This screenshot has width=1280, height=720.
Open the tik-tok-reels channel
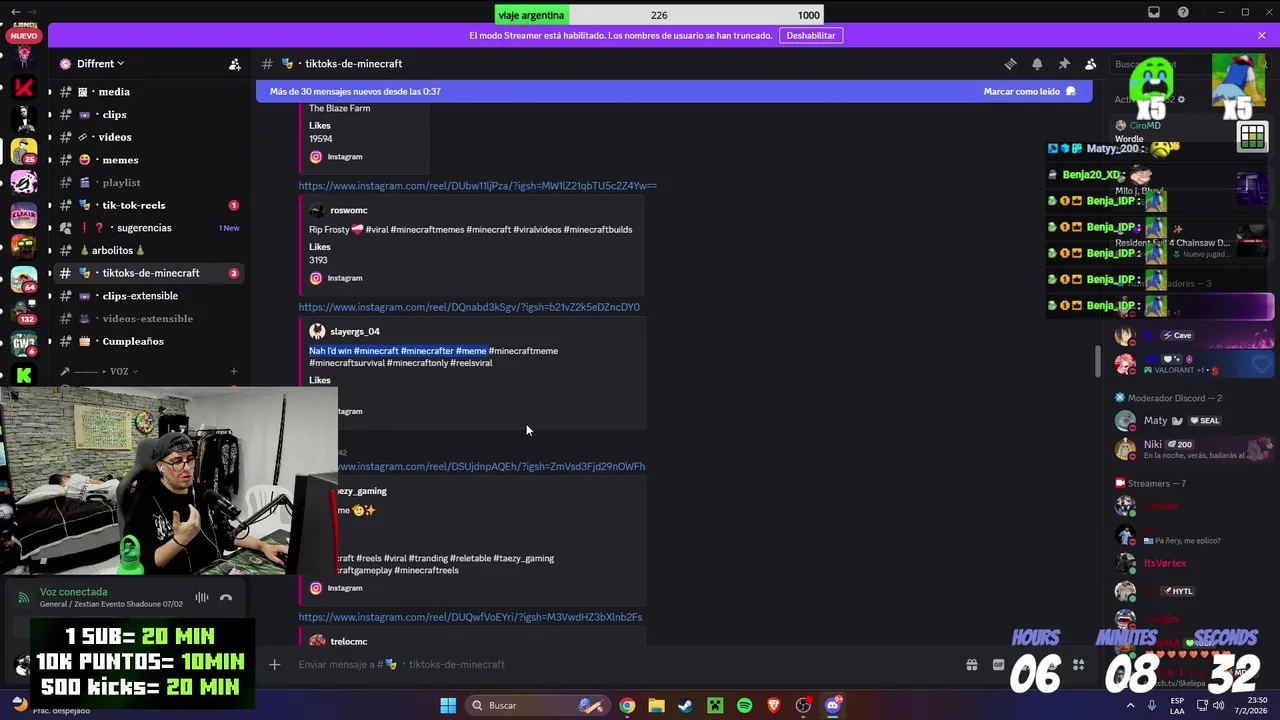[149, 205]
